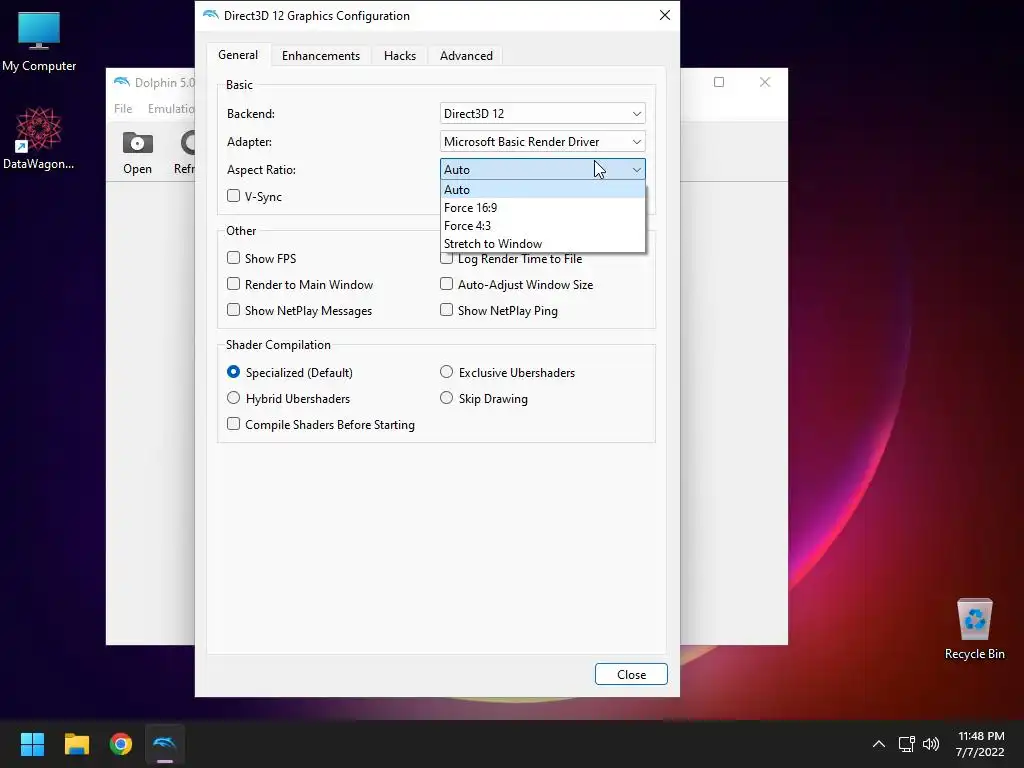Click the Open toolbar icon in Dolphin
The width and height of the screenshot is (1024, 768).
[137, 153]
